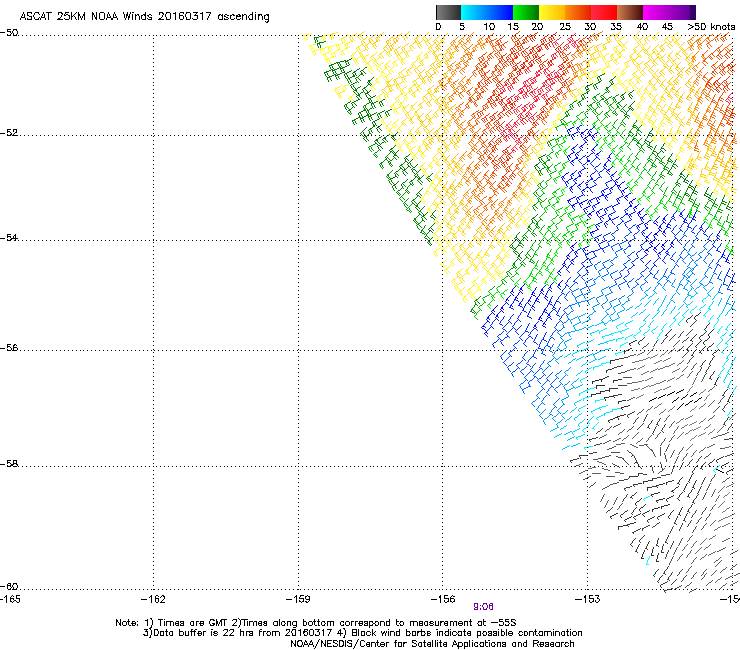The width and height of the screenshot is (740, 650).
Task: Click the legend label '40'
Action: click(x=642, y=27)
